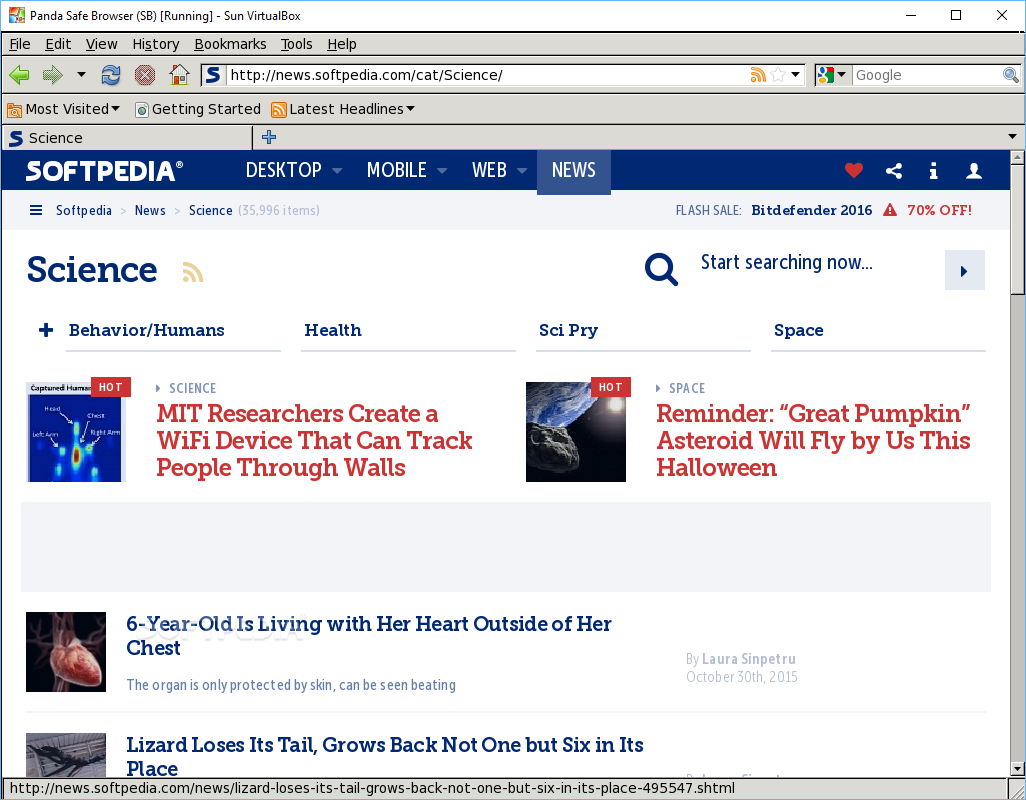
Task: Submit search with the arrow button
Action: 964,270
